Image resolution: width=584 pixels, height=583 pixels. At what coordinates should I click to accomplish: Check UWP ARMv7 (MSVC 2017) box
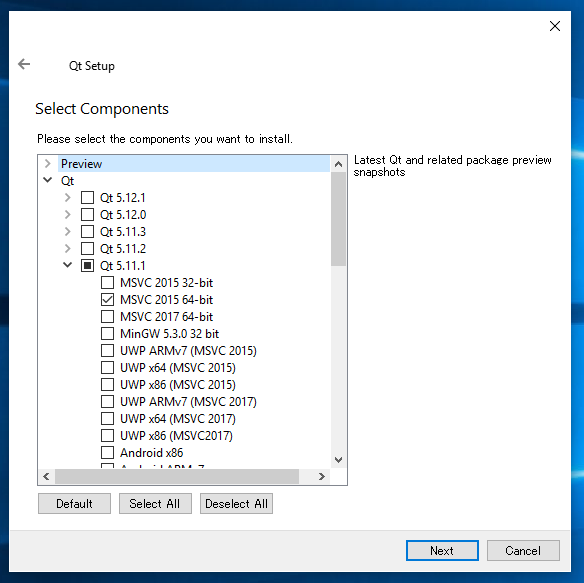coord(107,402)
